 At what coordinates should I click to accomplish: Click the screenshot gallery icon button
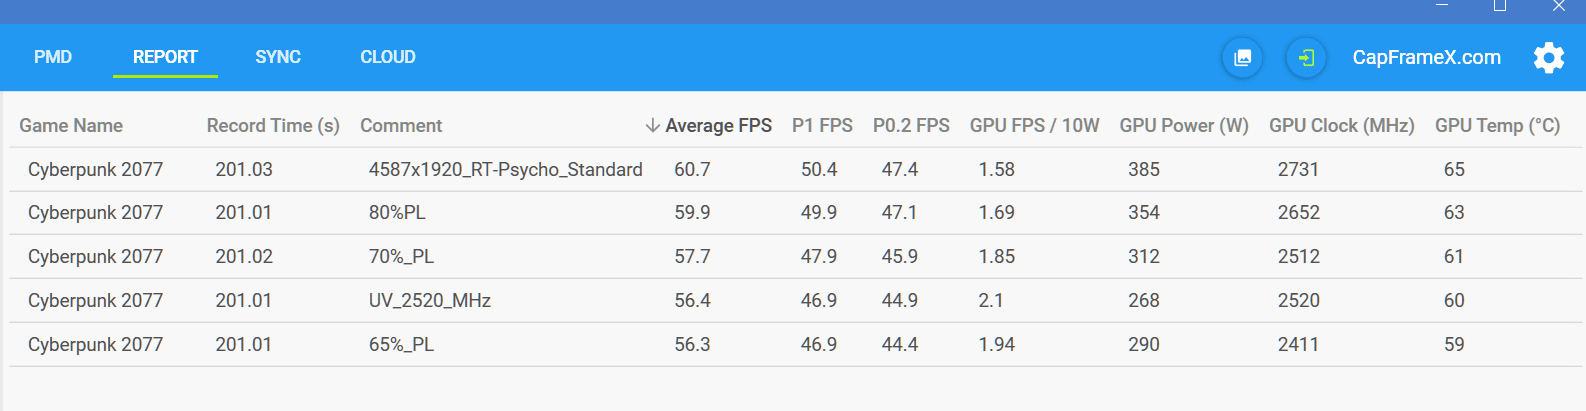click(x=1242, y=57)
